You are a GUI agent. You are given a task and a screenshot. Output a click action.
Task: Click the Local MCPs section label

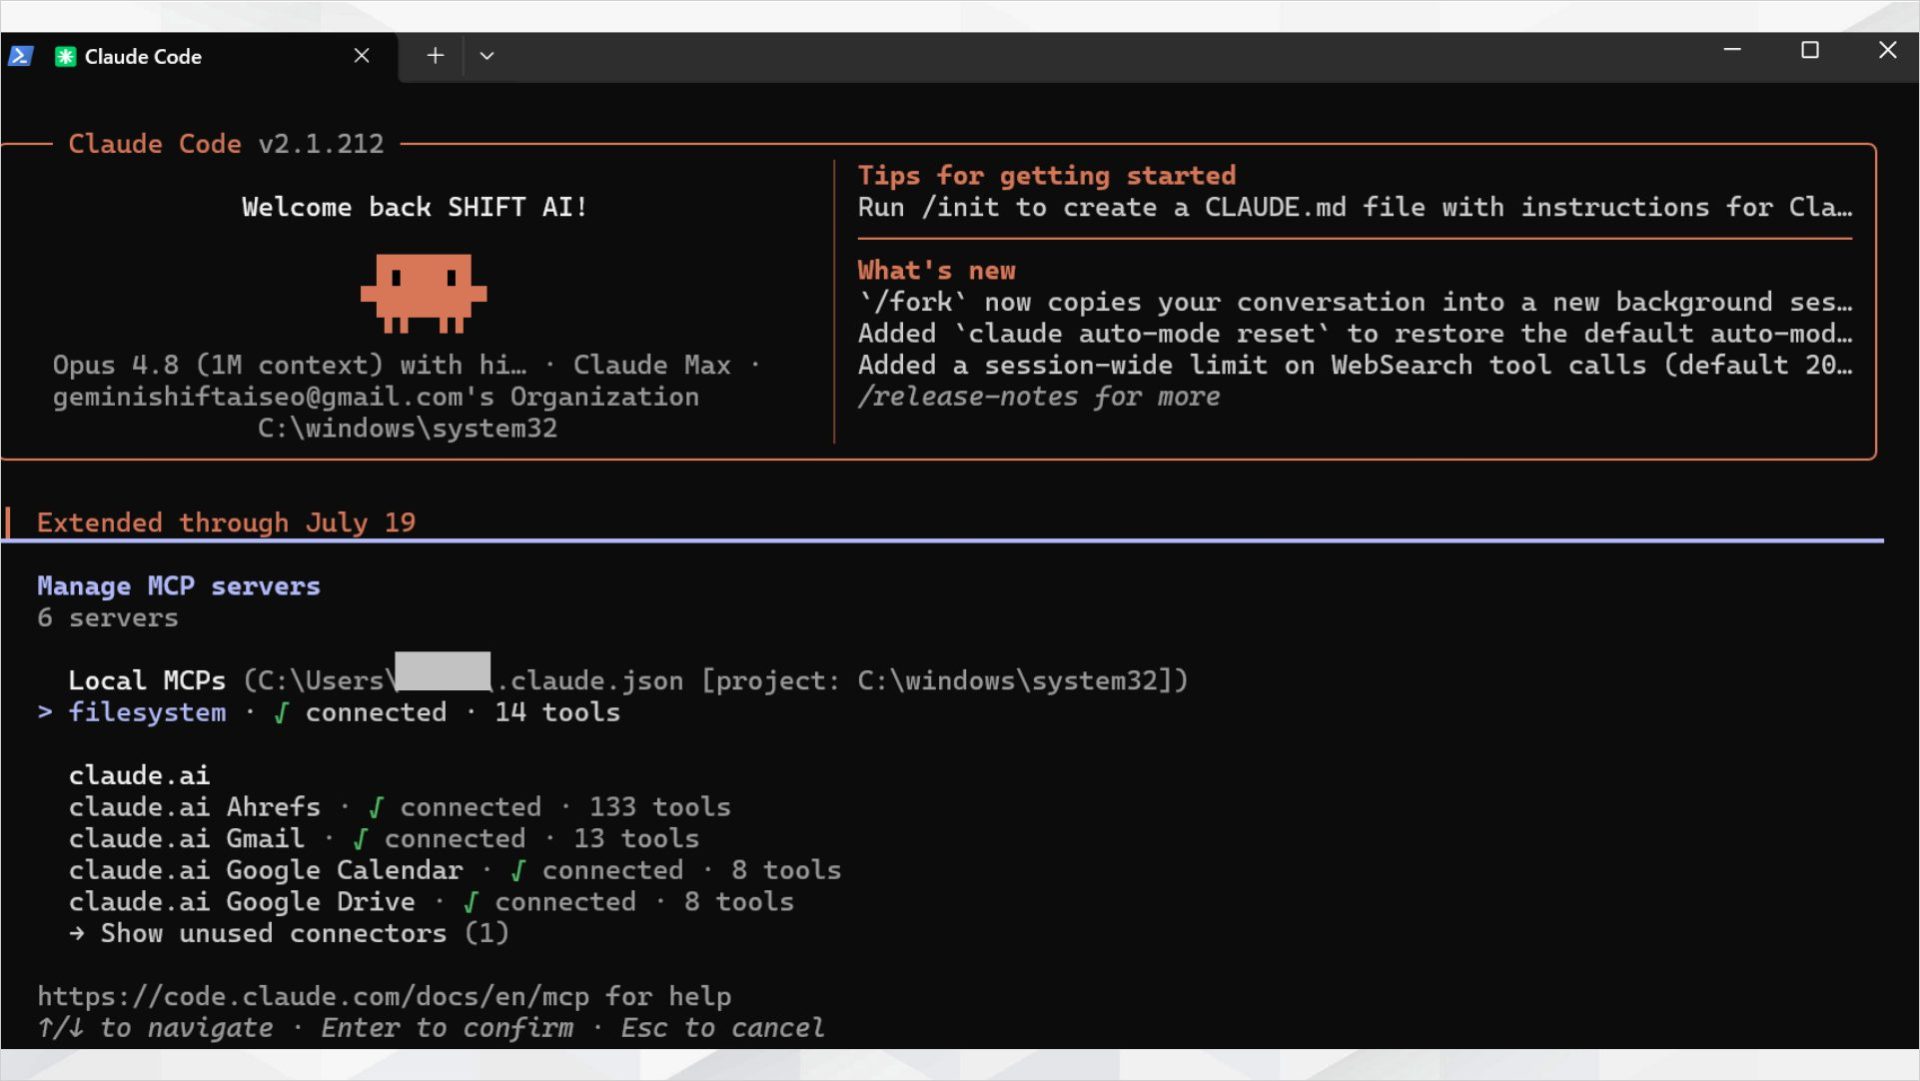(x=147, y=681)
